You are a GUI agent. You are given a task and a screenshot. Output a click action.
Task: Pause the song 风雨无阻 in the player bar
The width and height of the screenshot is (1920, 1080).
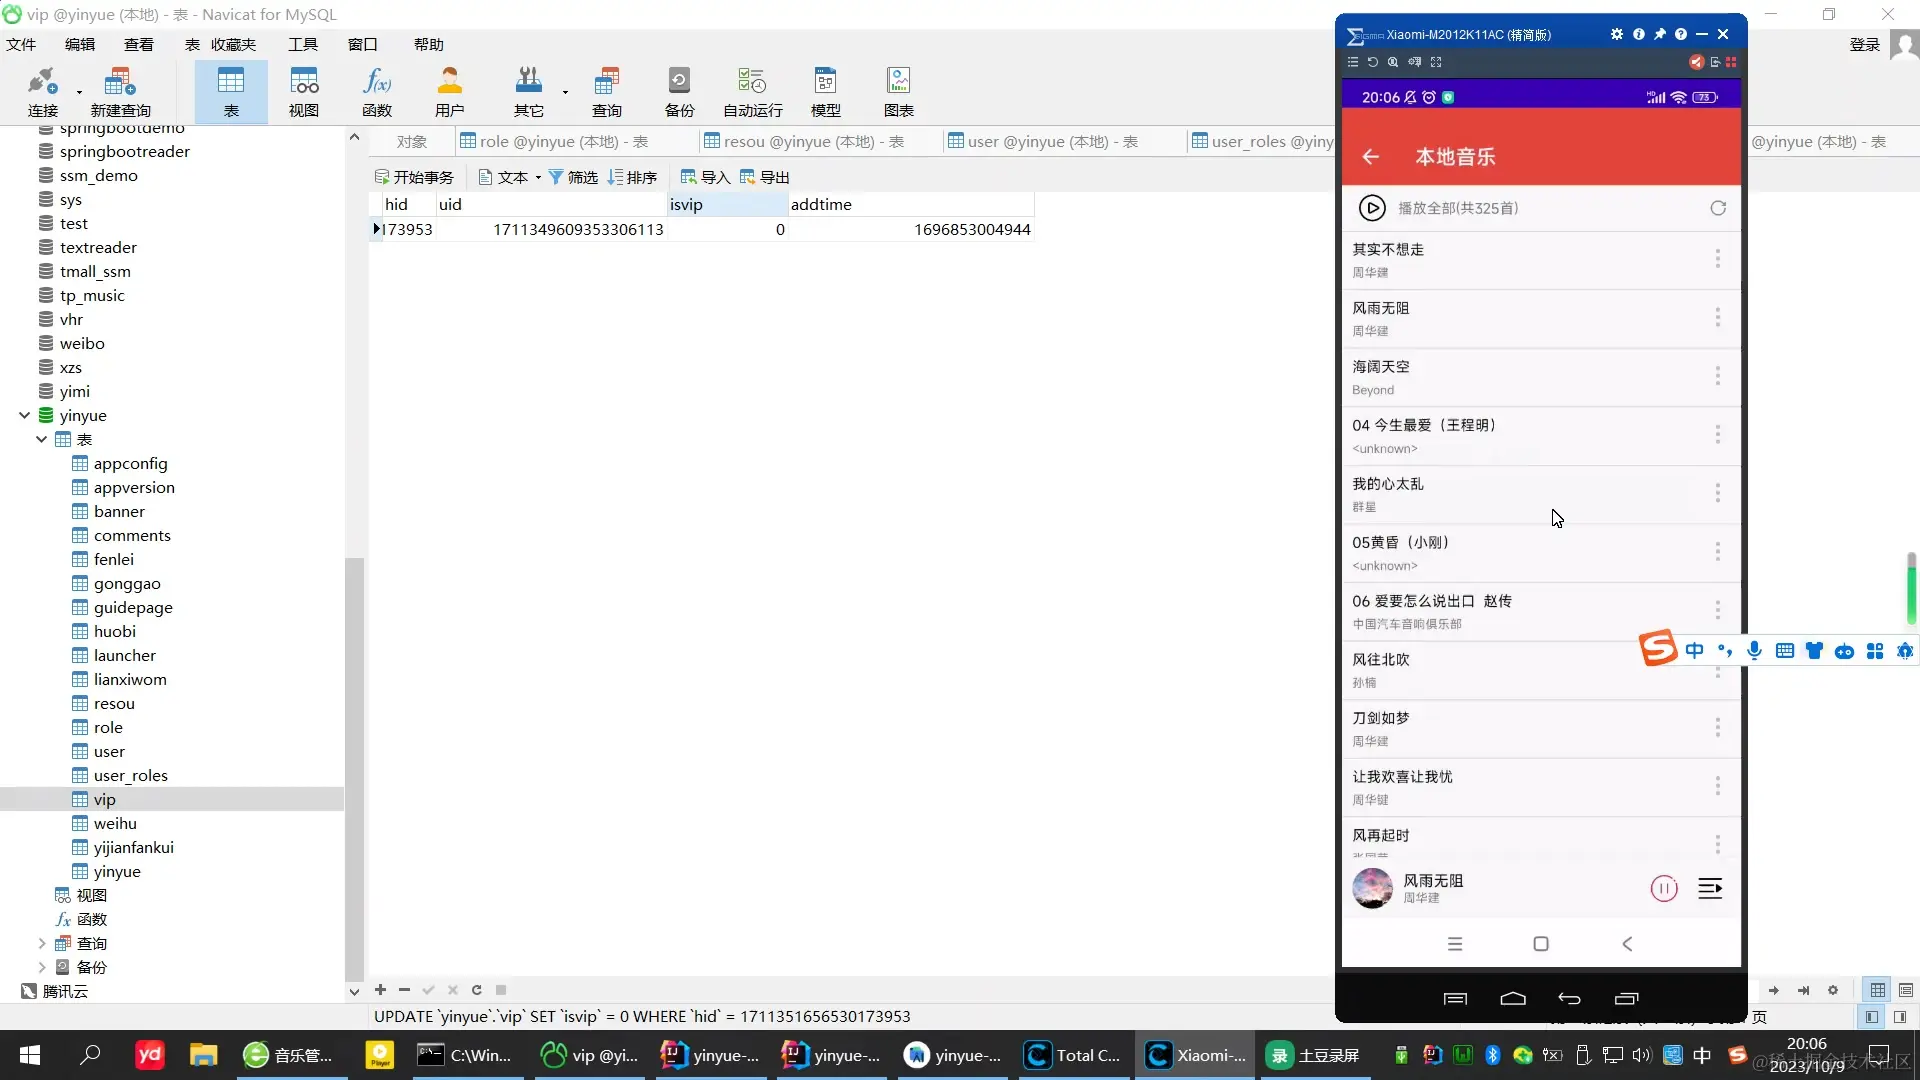coord(1663,888)
